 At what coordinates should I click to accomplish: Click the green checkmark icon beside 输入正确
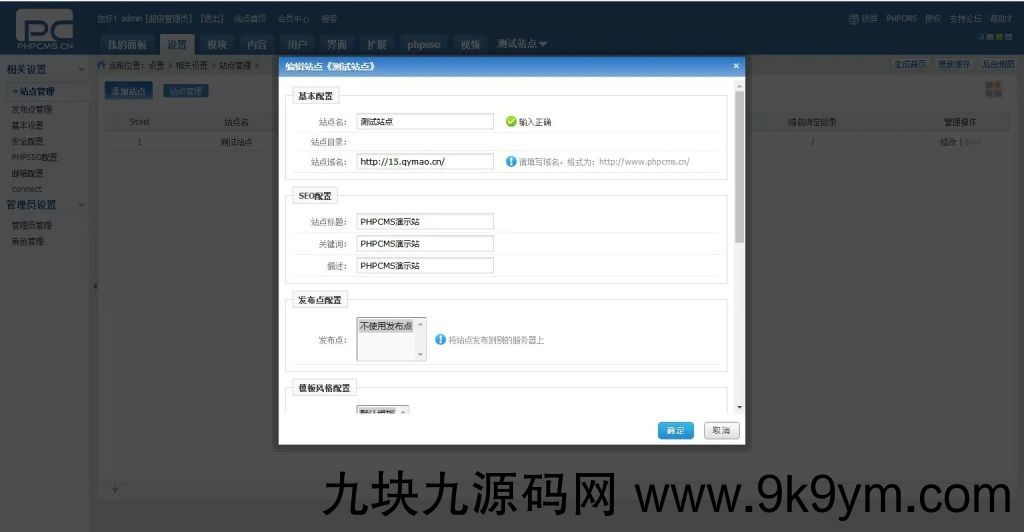tap(511, 121)
